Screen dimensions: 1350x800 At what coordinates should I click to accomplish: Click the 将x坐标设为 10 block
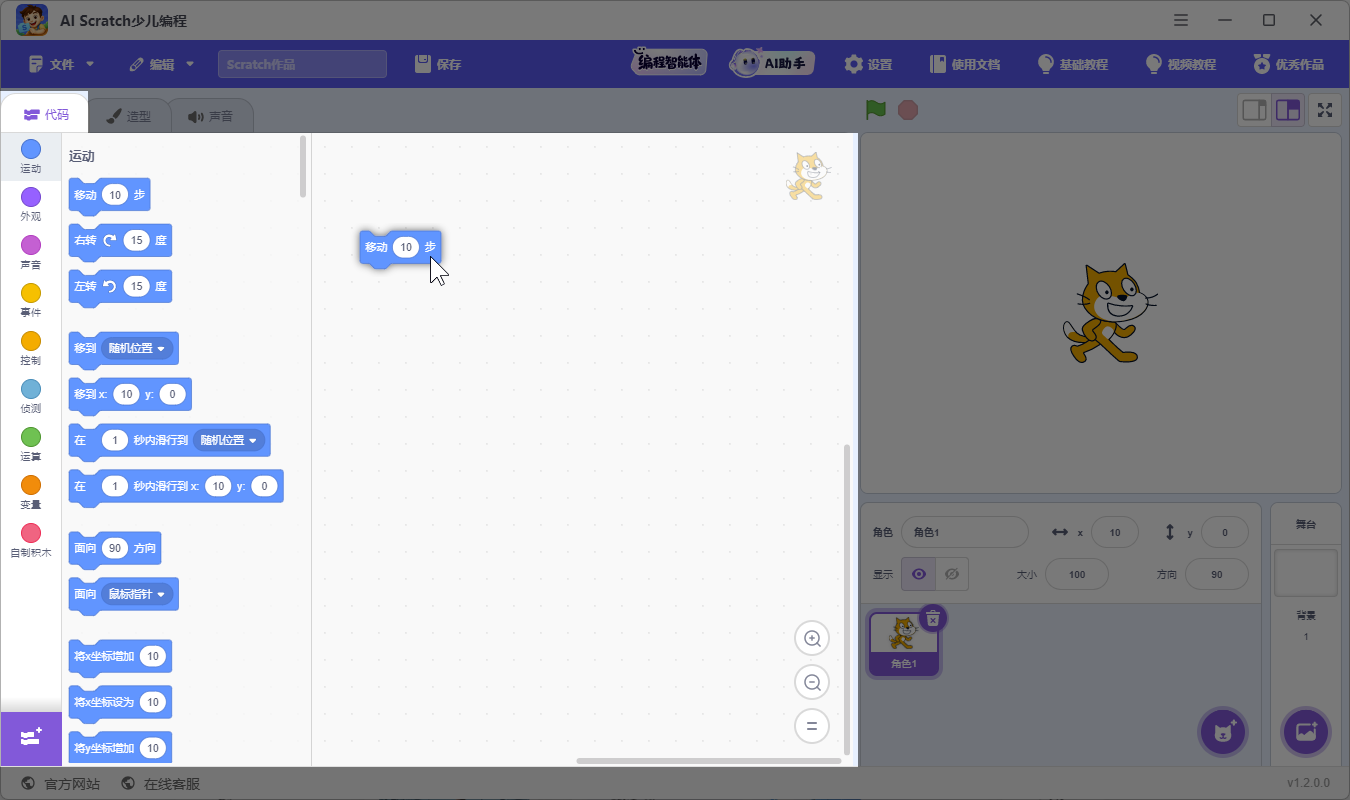pos(120,703)
